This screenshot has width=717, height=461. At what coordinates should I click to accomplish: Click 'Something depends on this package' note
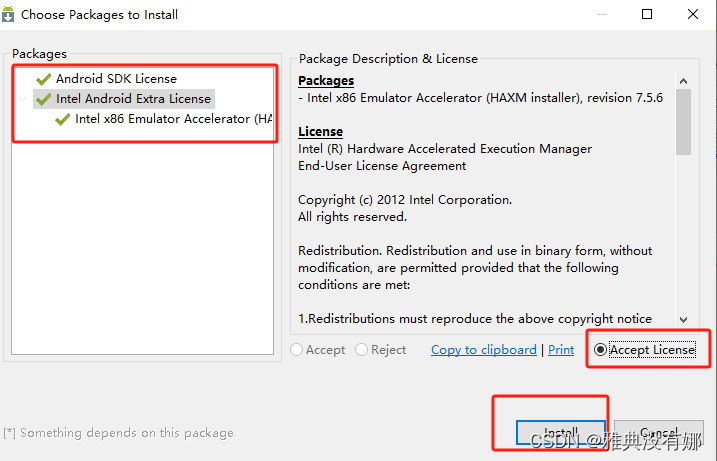pyautogui.click(x=118, y=433)
